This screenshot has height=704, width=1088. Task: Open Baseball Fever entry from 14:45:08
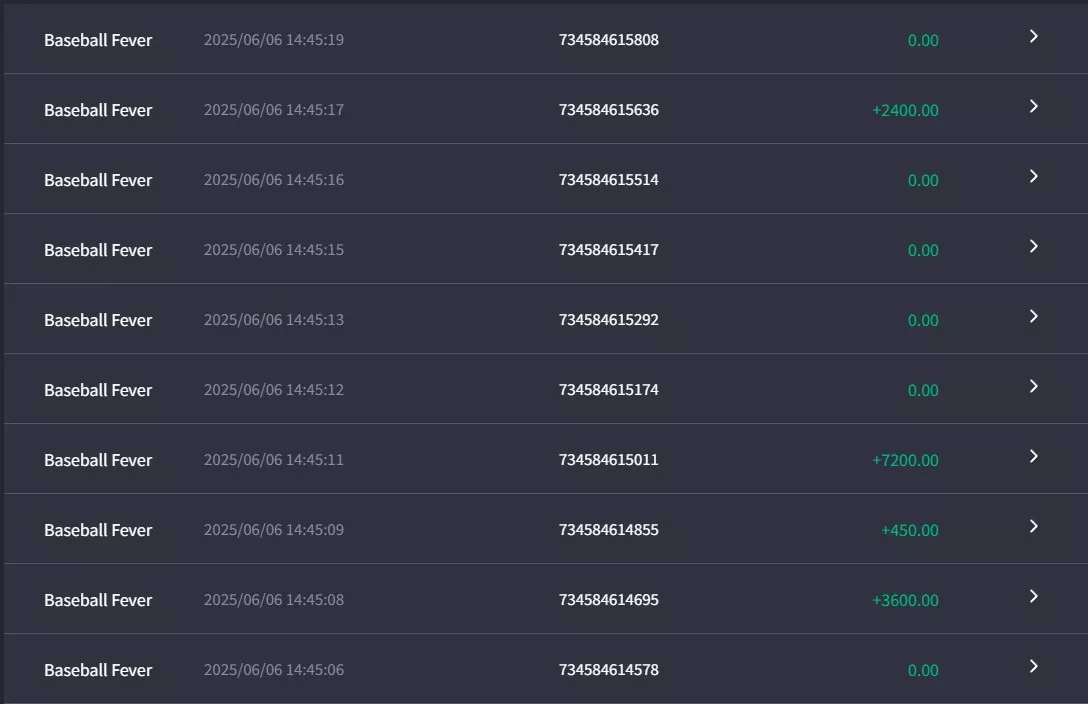point(546,599)
